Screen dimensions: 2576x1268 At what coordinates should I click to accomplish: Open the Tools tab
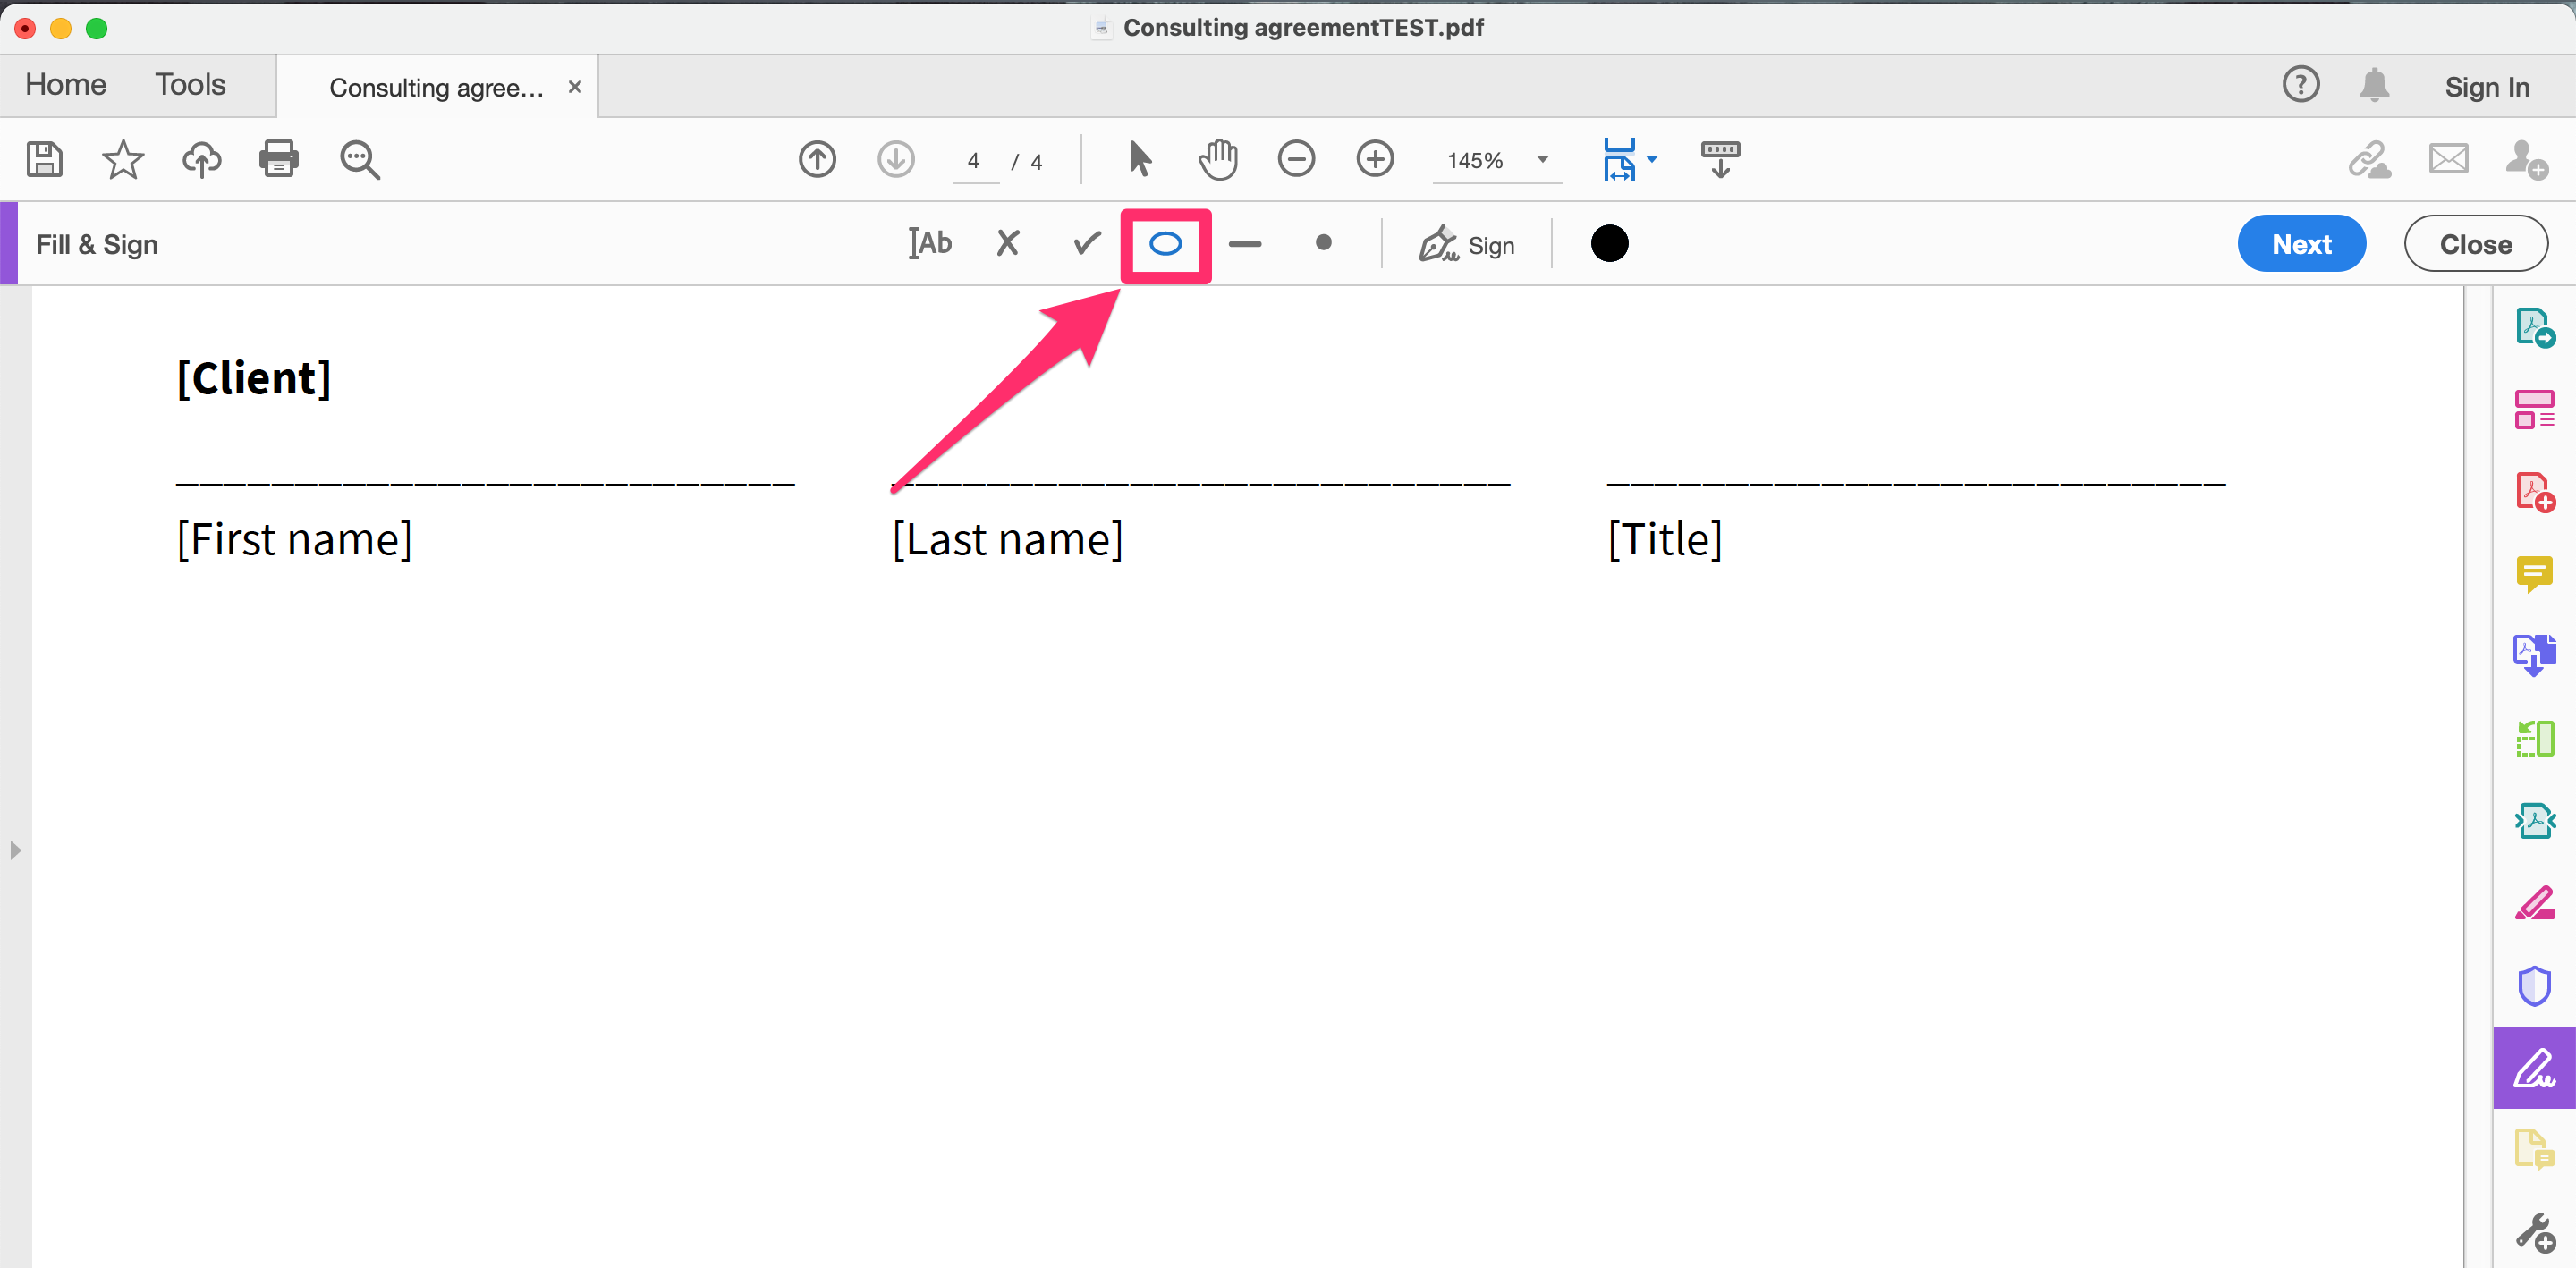coord(189,82)
